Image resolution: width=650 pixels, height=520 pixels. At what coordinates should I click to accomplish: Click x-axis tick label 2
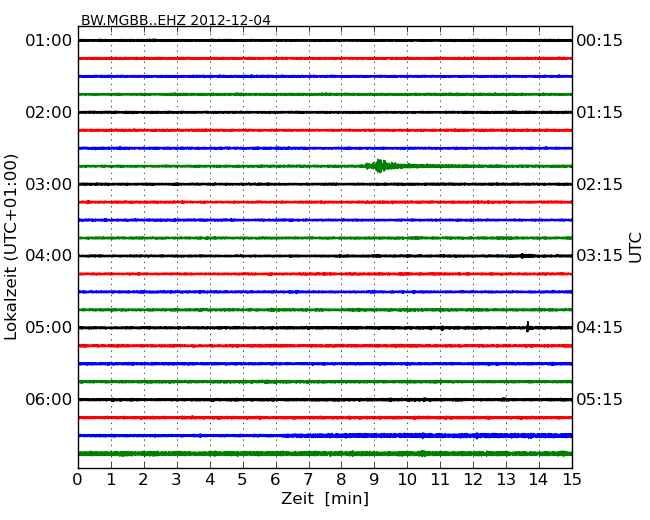coord(143,480)
